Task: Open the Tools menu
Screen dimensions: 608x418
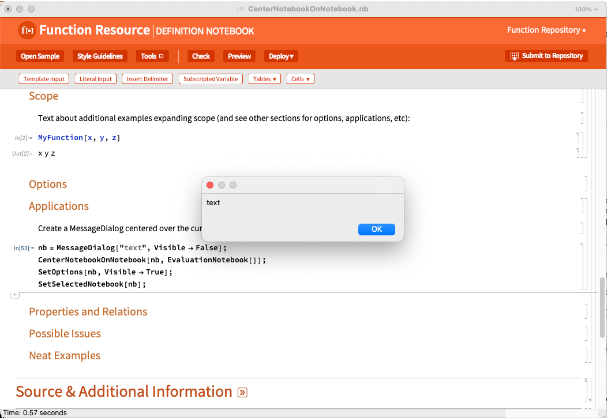Action: [x=153, y=56]
